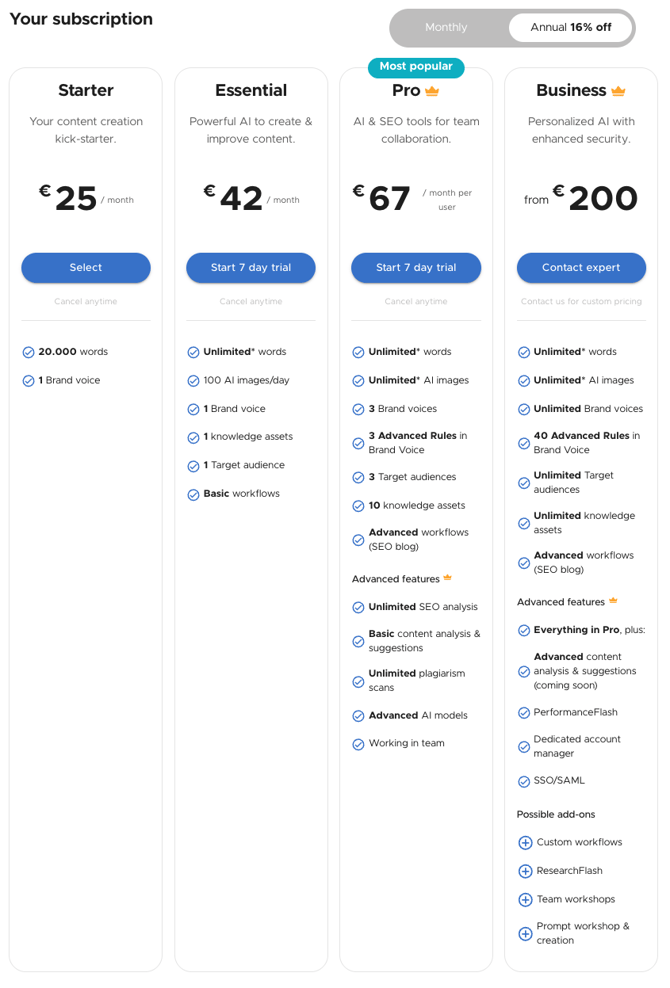The width and height of the screenshot is (670, 988).
Task: Click the crown icon beside Business title
Action: [618, 91]
